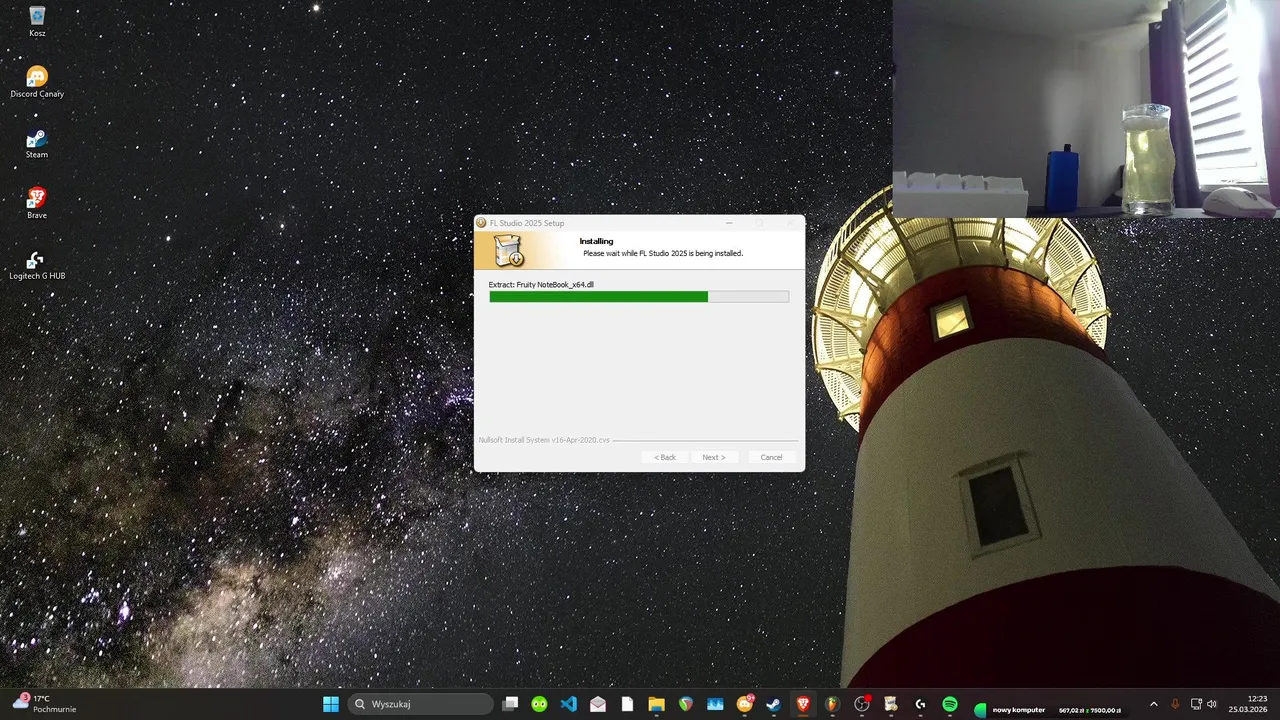Switch to Steam in the taskbar
Viewport: 1280px width, 720px height.
click(773, 704)
